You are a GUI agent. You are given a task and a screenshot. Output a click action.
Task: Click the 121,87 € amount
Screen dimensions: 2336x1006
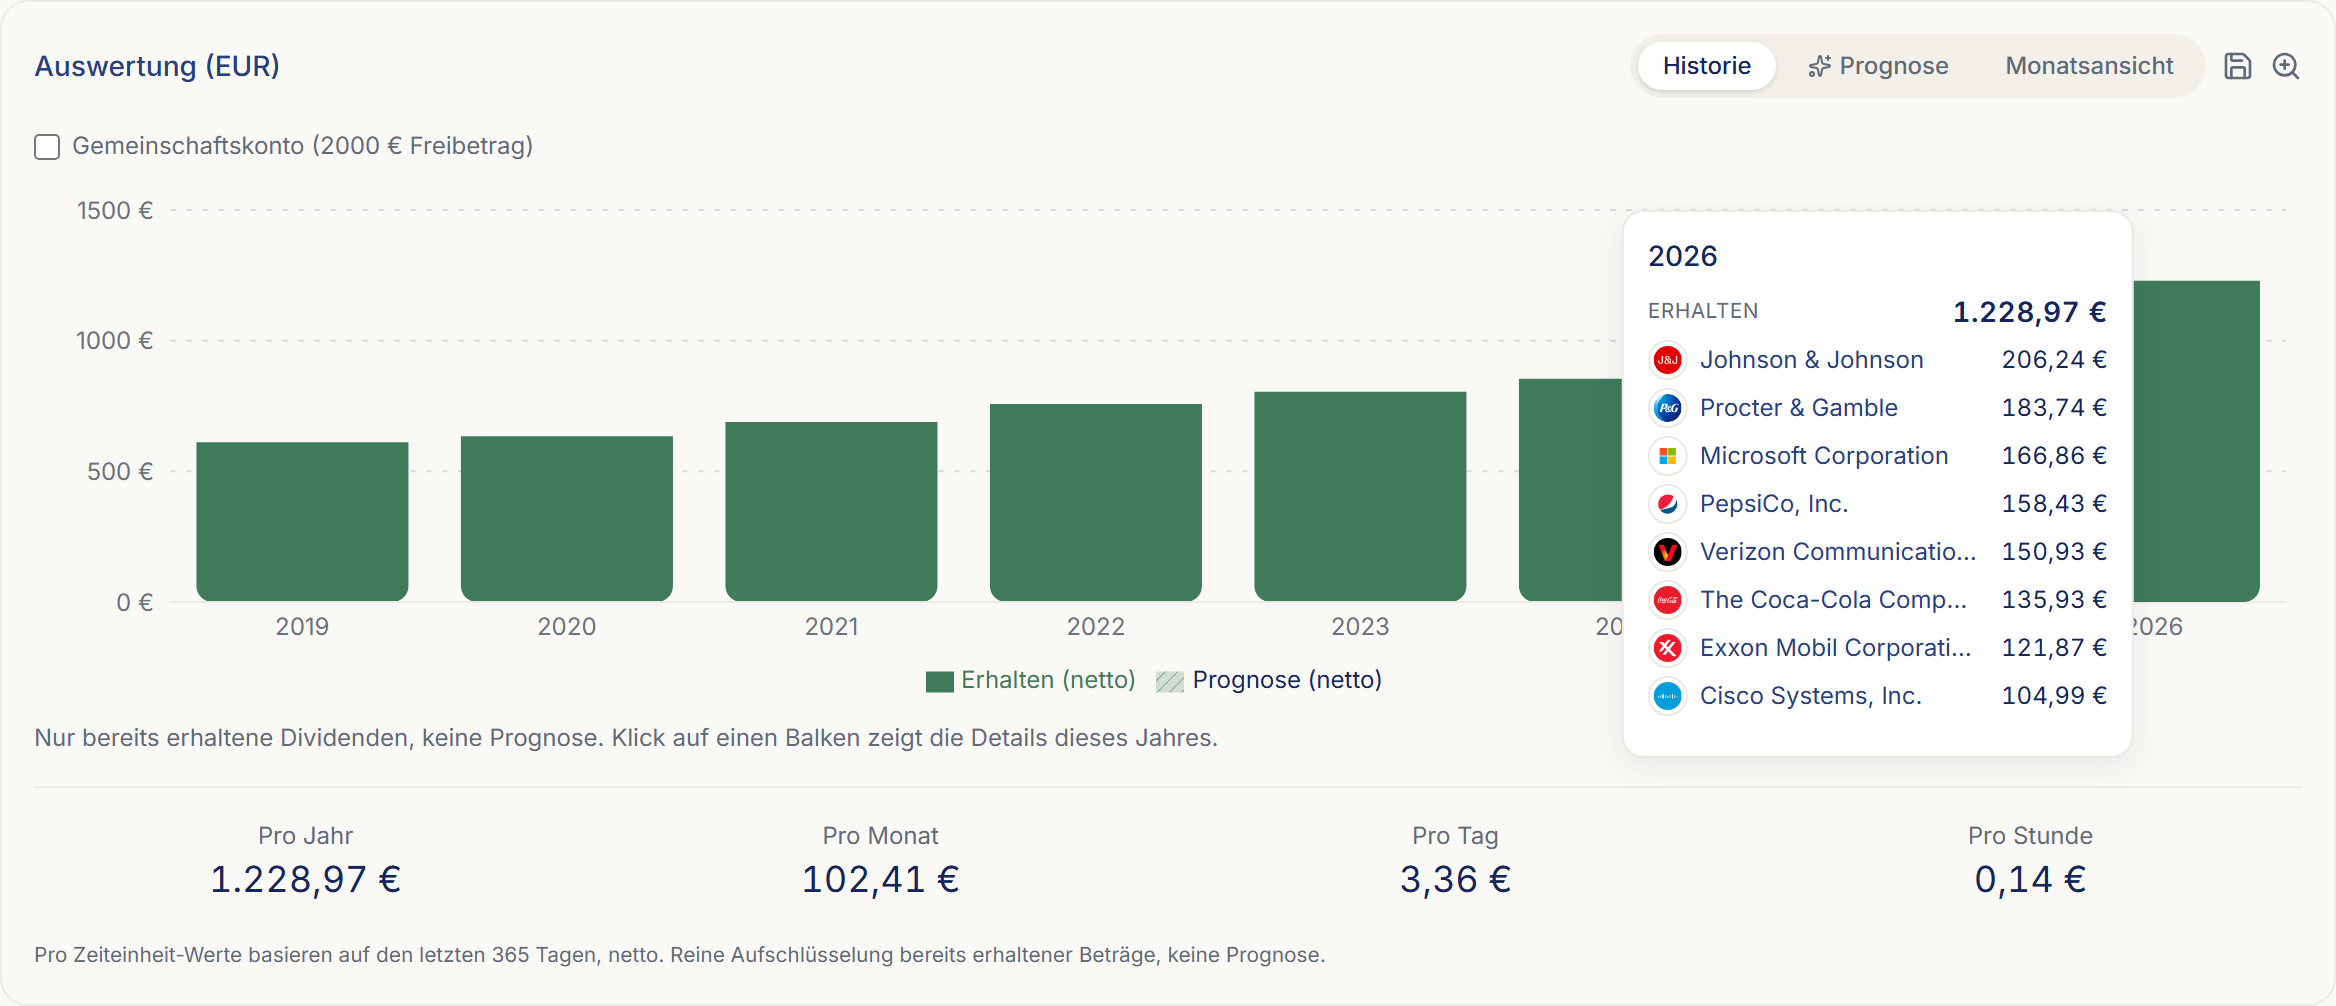[2054, 648]
